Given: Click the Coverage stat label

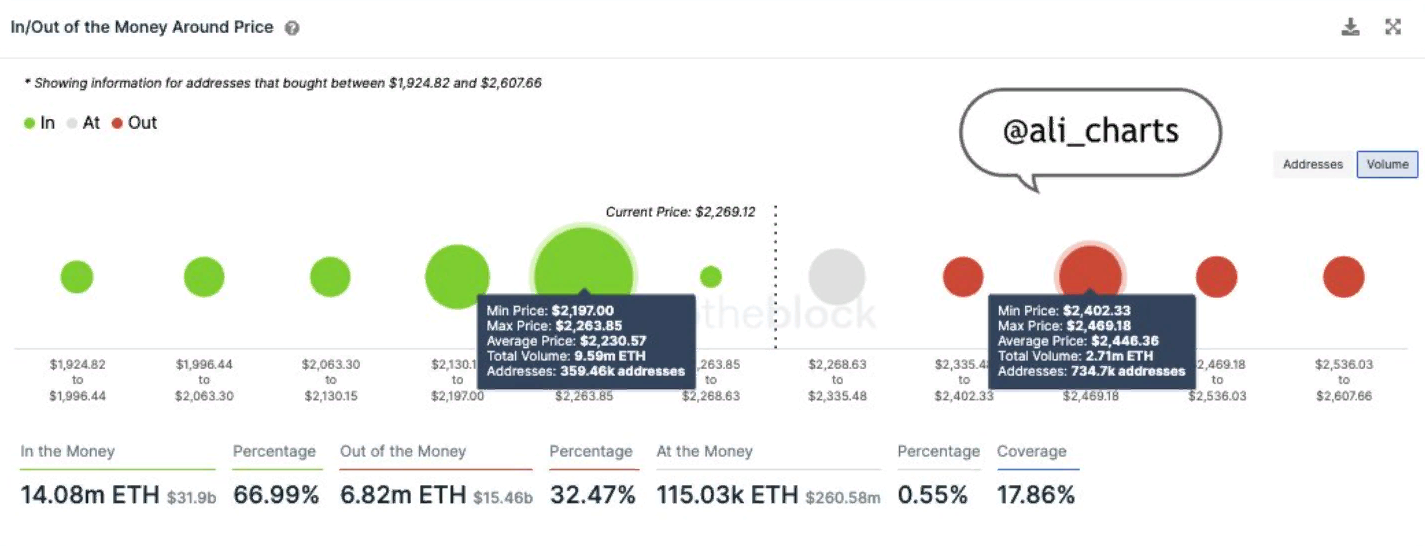Looking at the screenshot, I should 1031,451.
